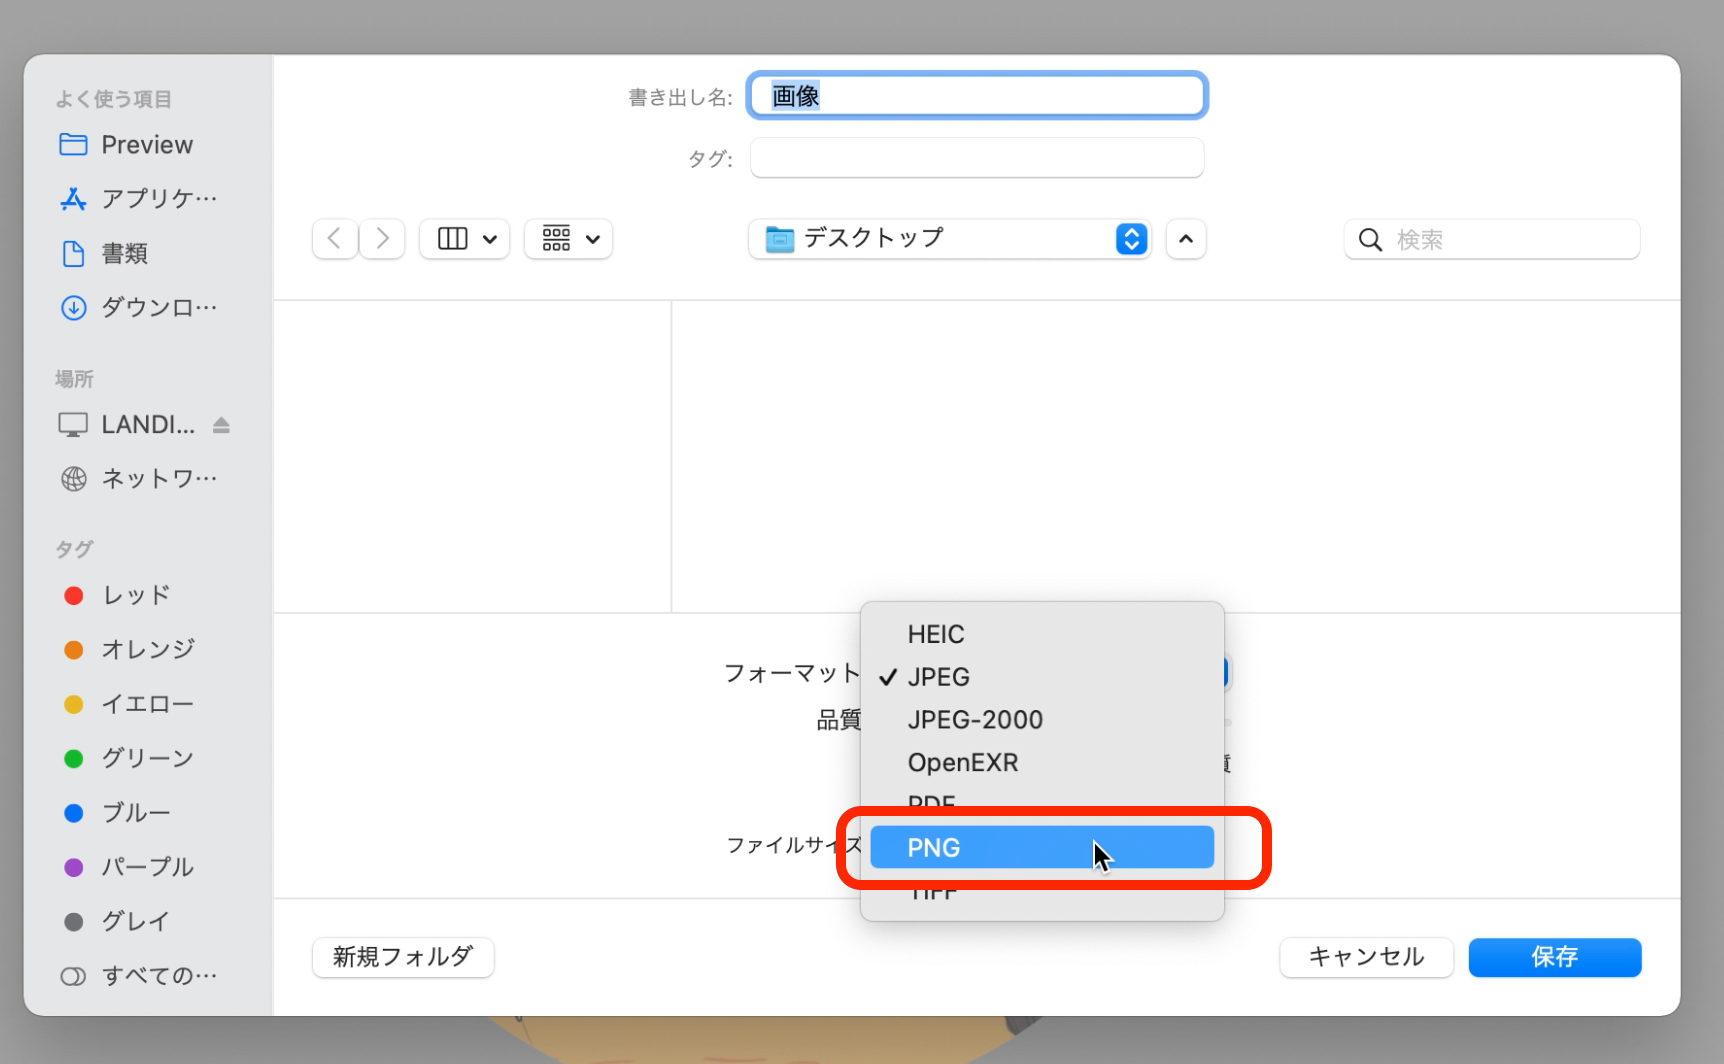Select the Green (グリーン) tag

pyautogui.click(x=128, y=758)
